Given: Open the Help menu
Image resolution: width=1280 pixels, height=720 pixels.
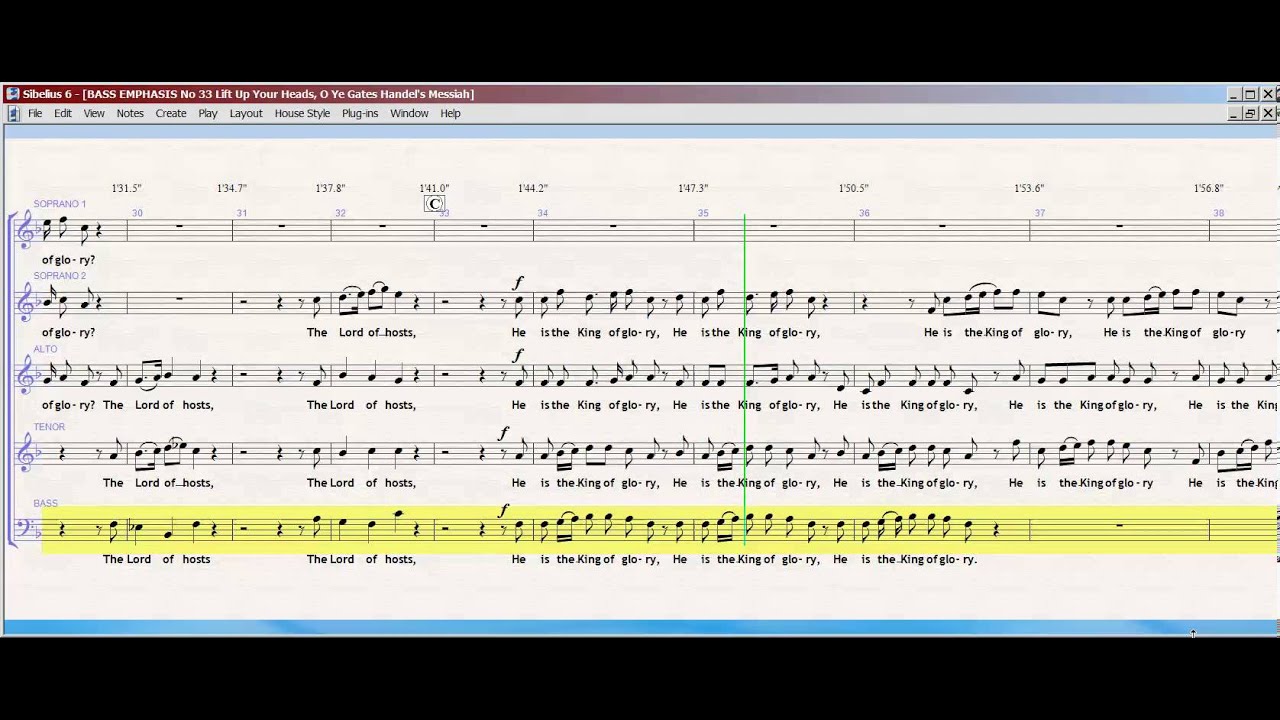Looking at the screenshot, I should 451,114.
